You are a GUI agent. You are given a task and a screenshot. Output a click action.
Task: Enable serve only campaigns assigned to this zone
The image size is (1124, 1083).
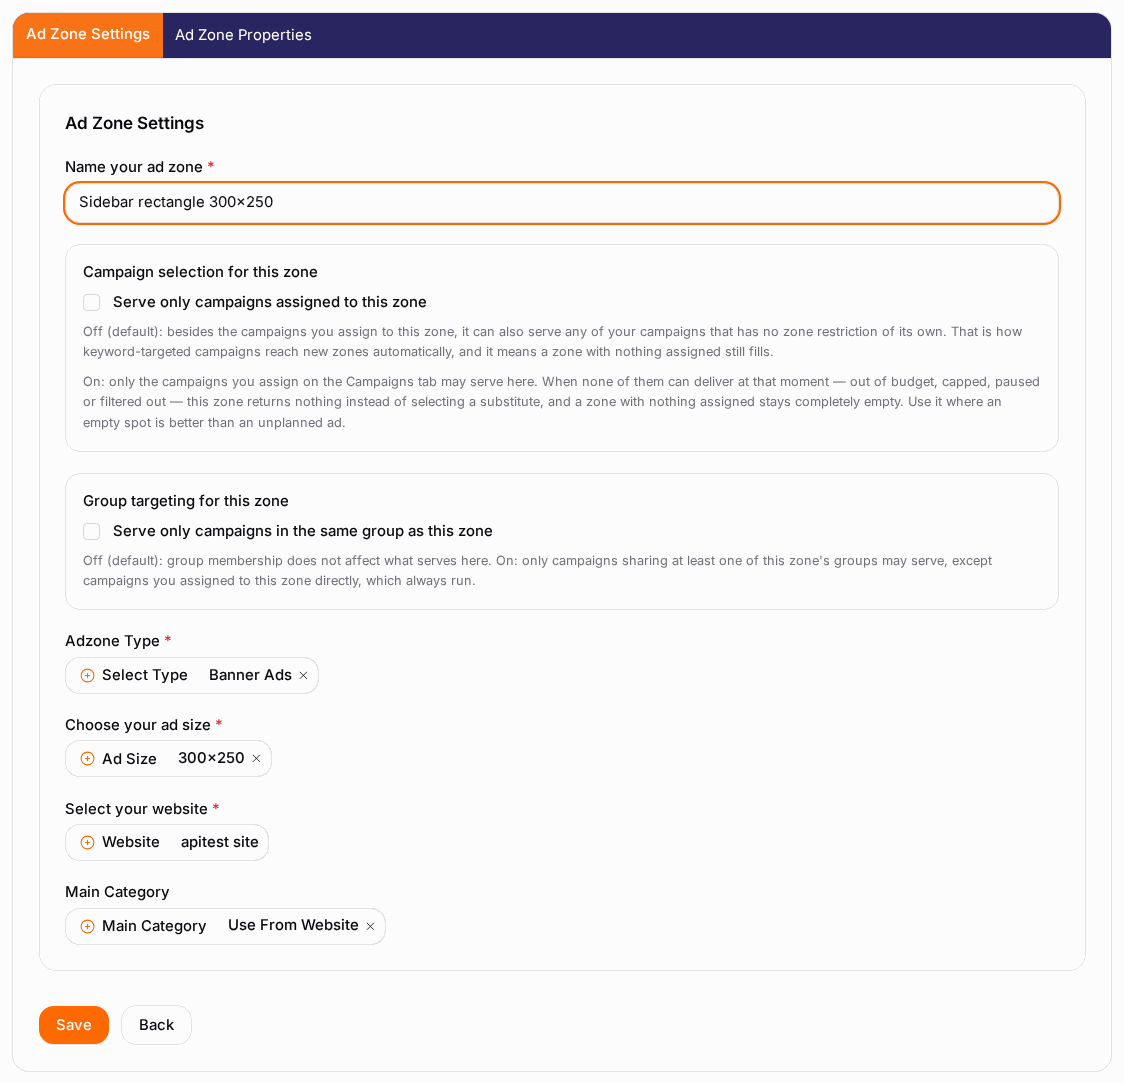click(x=92, y=302)
